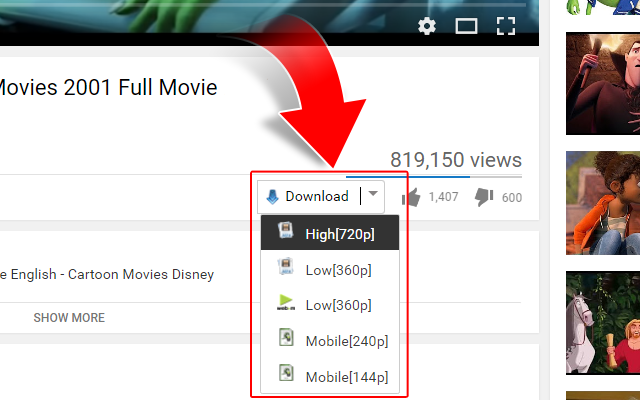Click the thumbs up like icon
The height and width of the screenshot is (400, 640).
pyautogui.click(x=411, y=198)
